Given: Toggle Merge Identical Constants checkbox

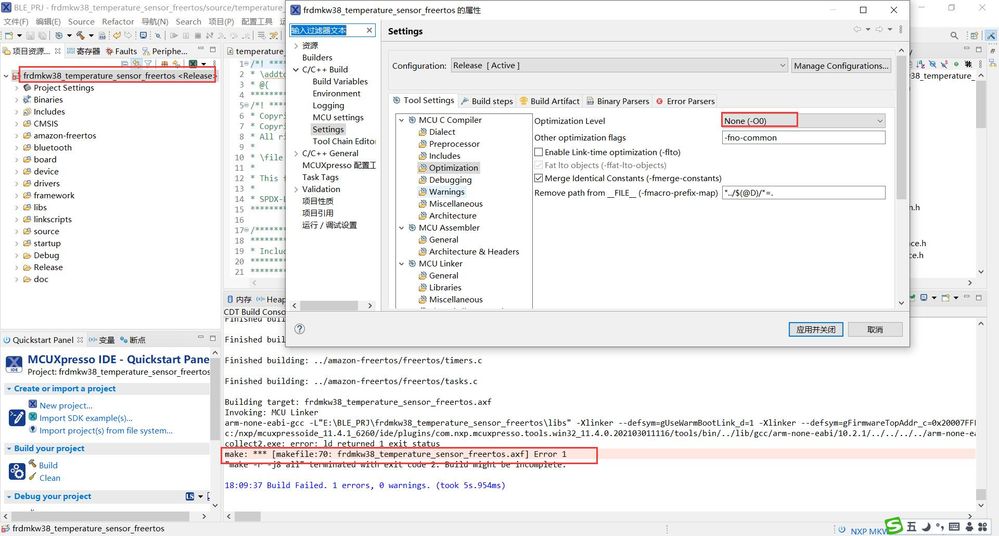Looking at the screenshot, I should pyautogui.click(x=538, y=178).
